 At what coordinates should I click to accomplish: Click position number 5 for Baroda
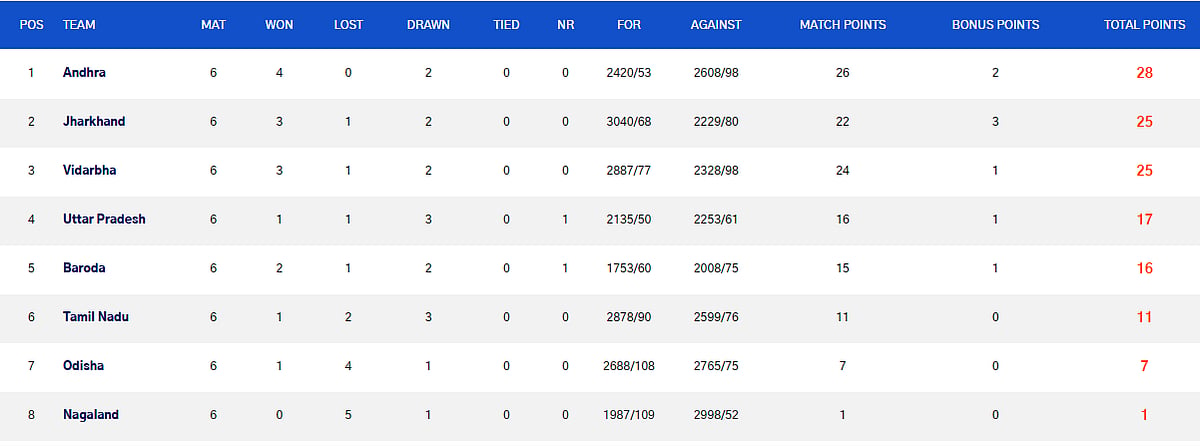(x=31, y=268)
